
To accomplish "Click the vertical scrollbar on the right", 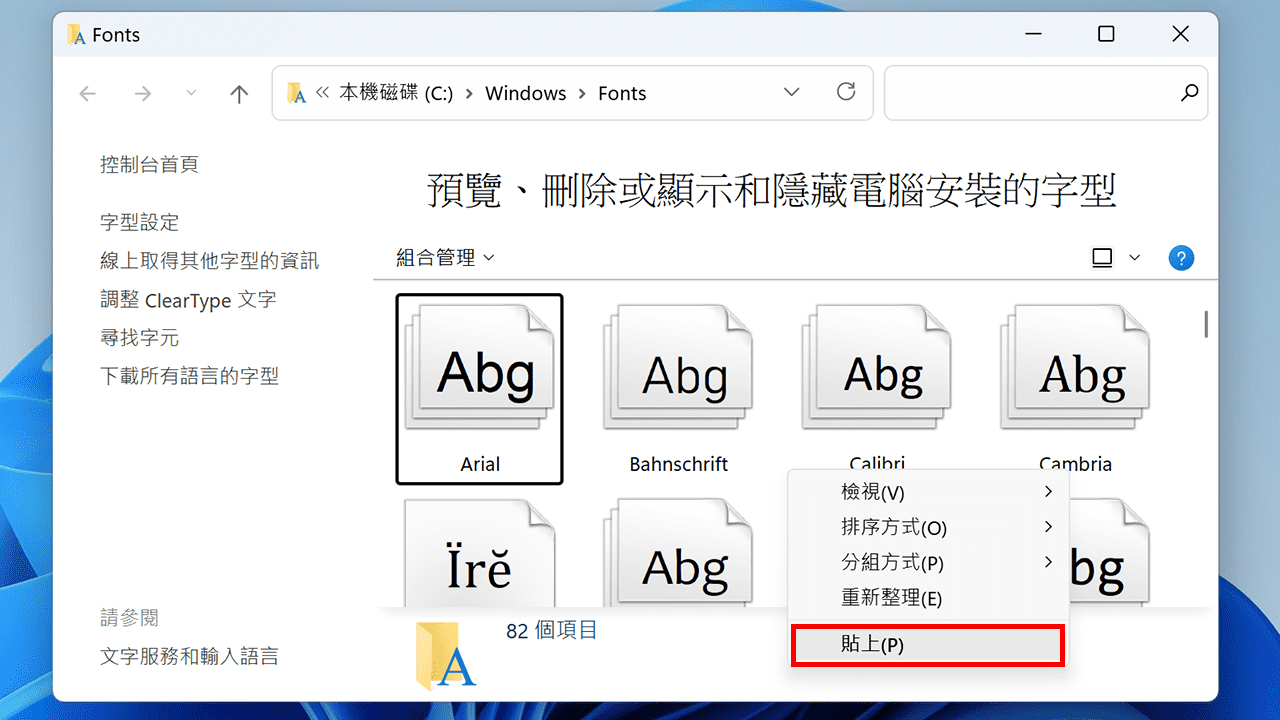I will (x=1207, y=324).
